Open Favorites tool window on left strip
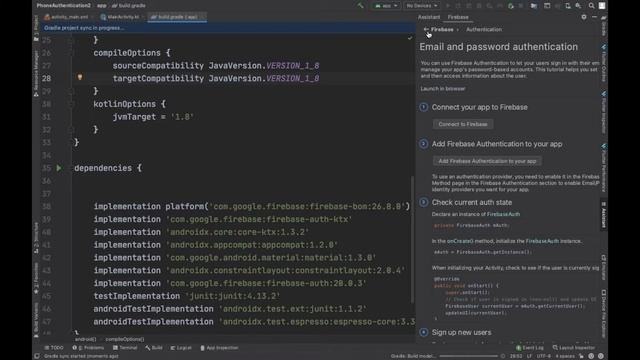 pos(36,278)
